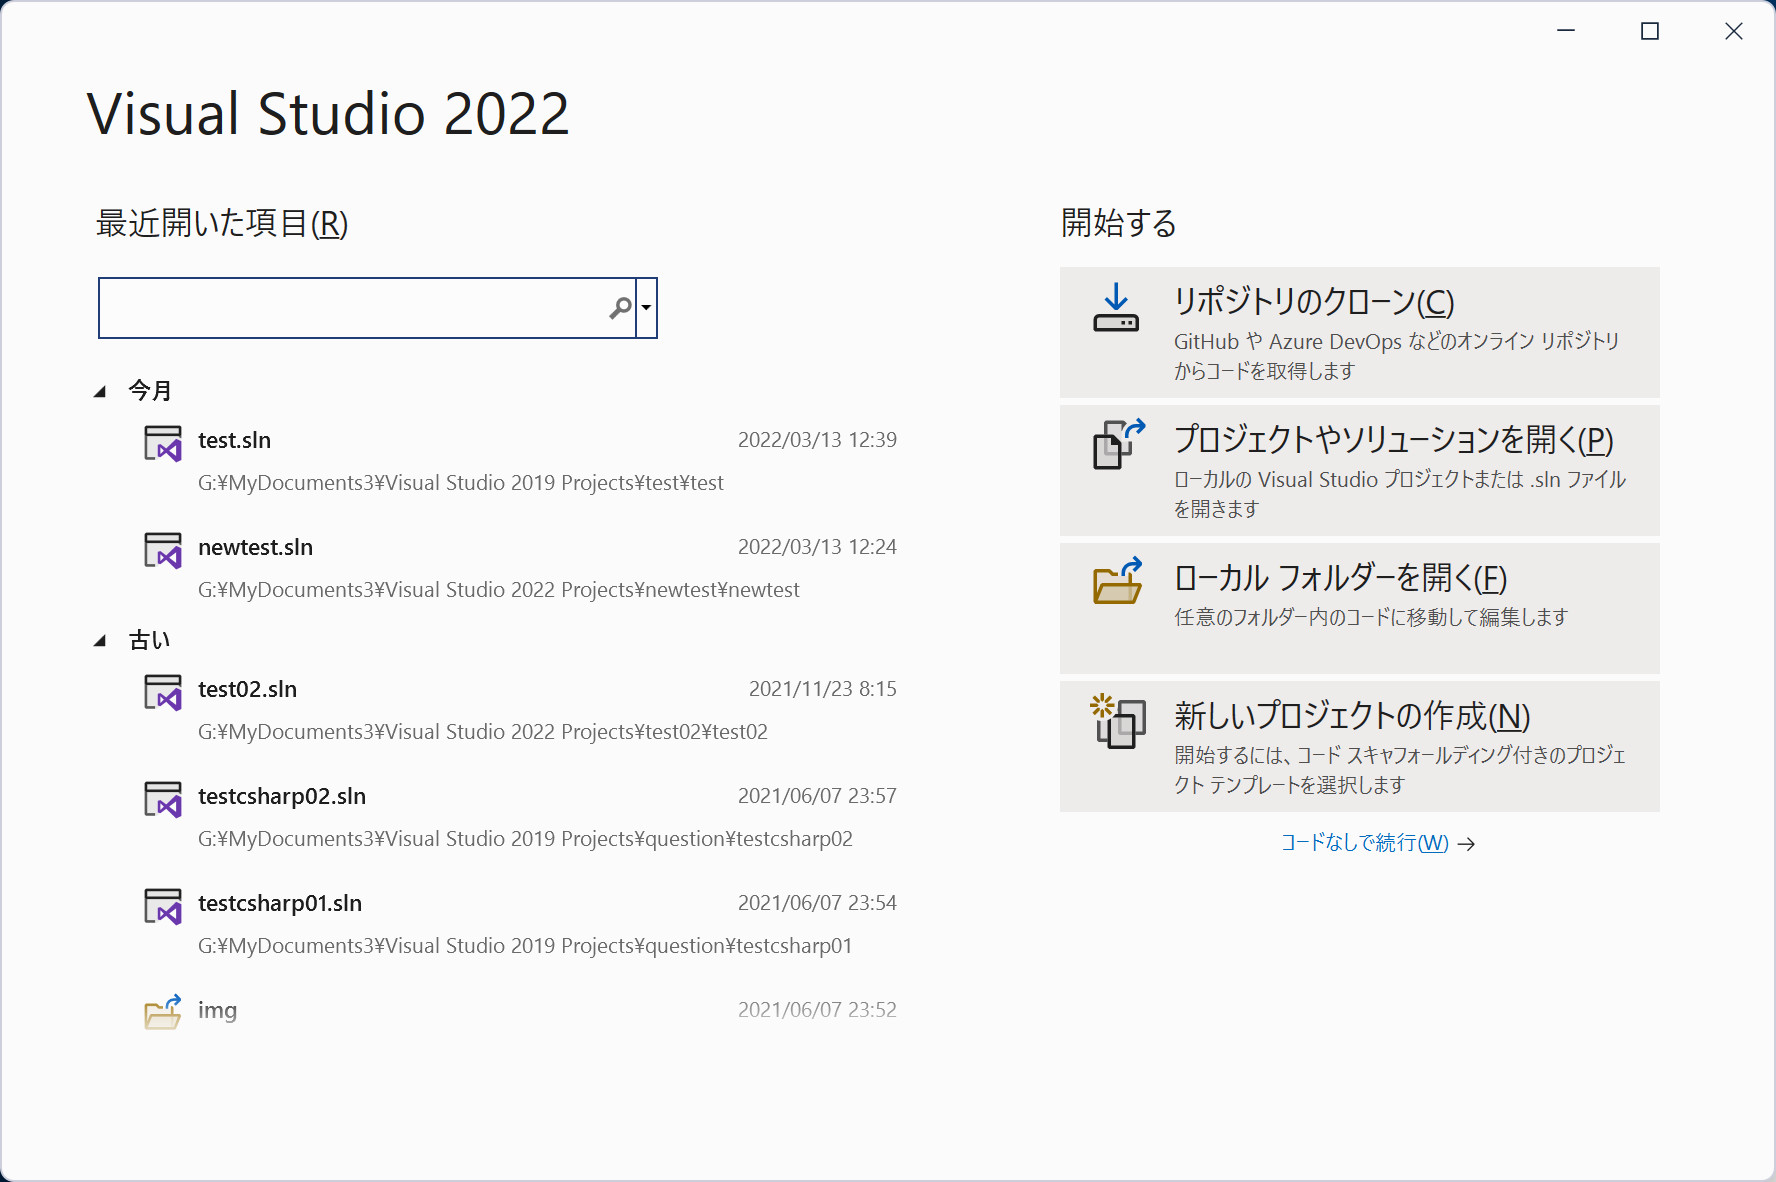Viewport: 1776px width, 1182px height.
Task: Choose プロジェクトやソリューションを開く(P) option
Action: (1360, 470)
